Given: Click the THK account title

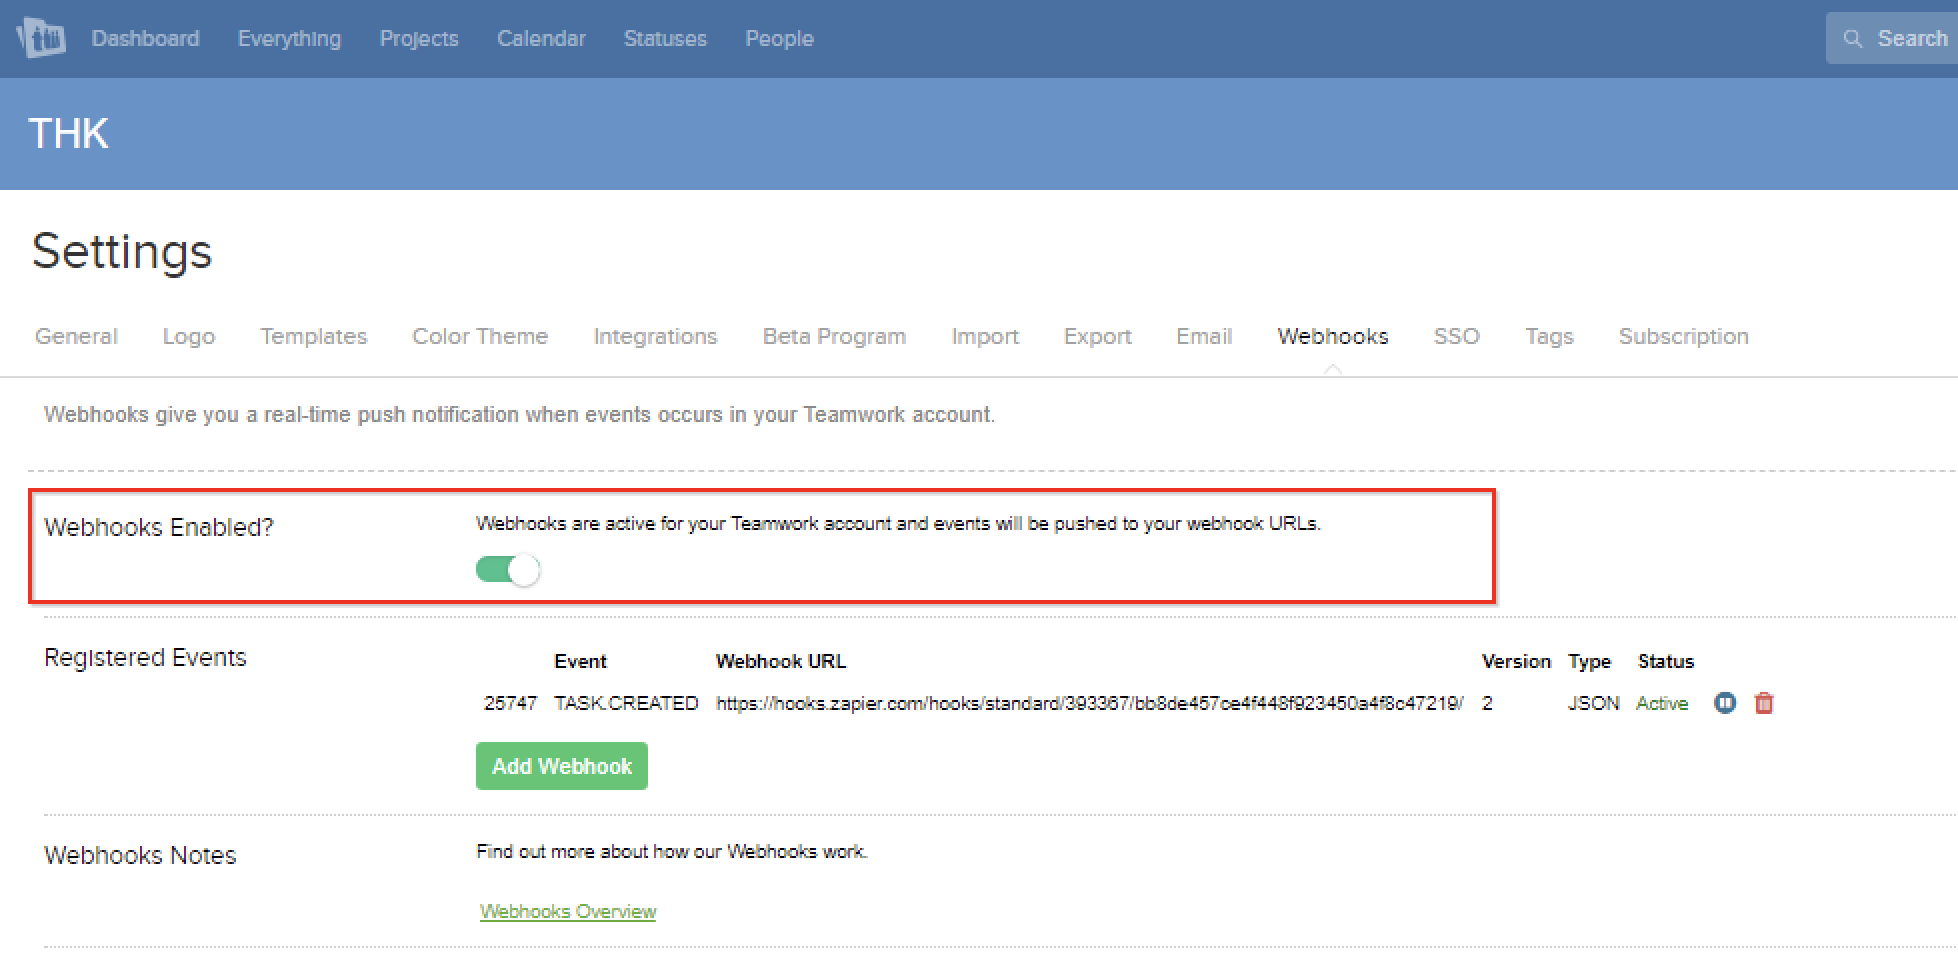Looking at the screenshot, I should pos(68,133).
